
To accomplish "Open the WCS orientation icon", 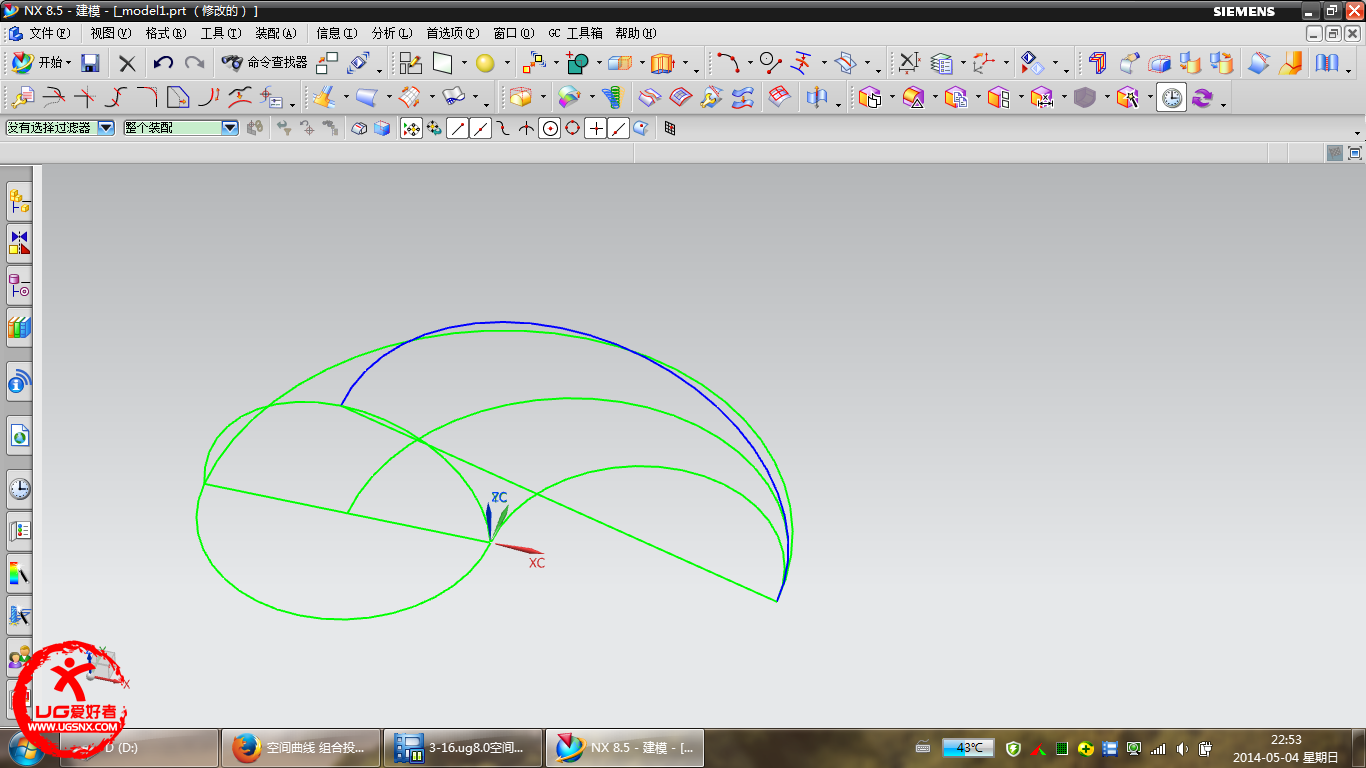I will (984, 63).
